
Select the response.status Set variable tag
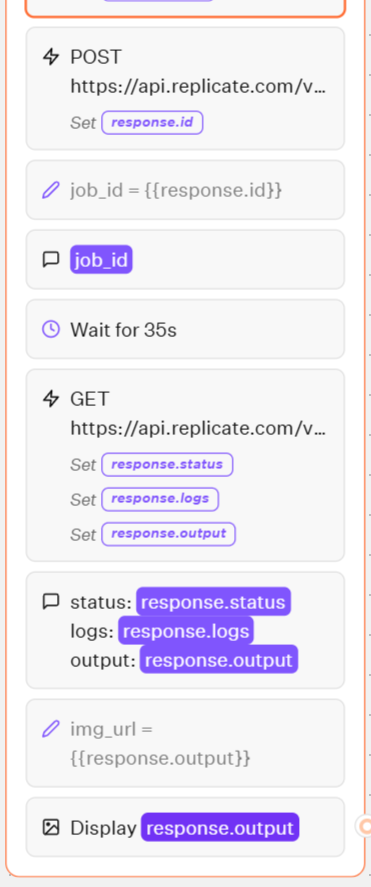pyautogui.click(x=167, y=464)
